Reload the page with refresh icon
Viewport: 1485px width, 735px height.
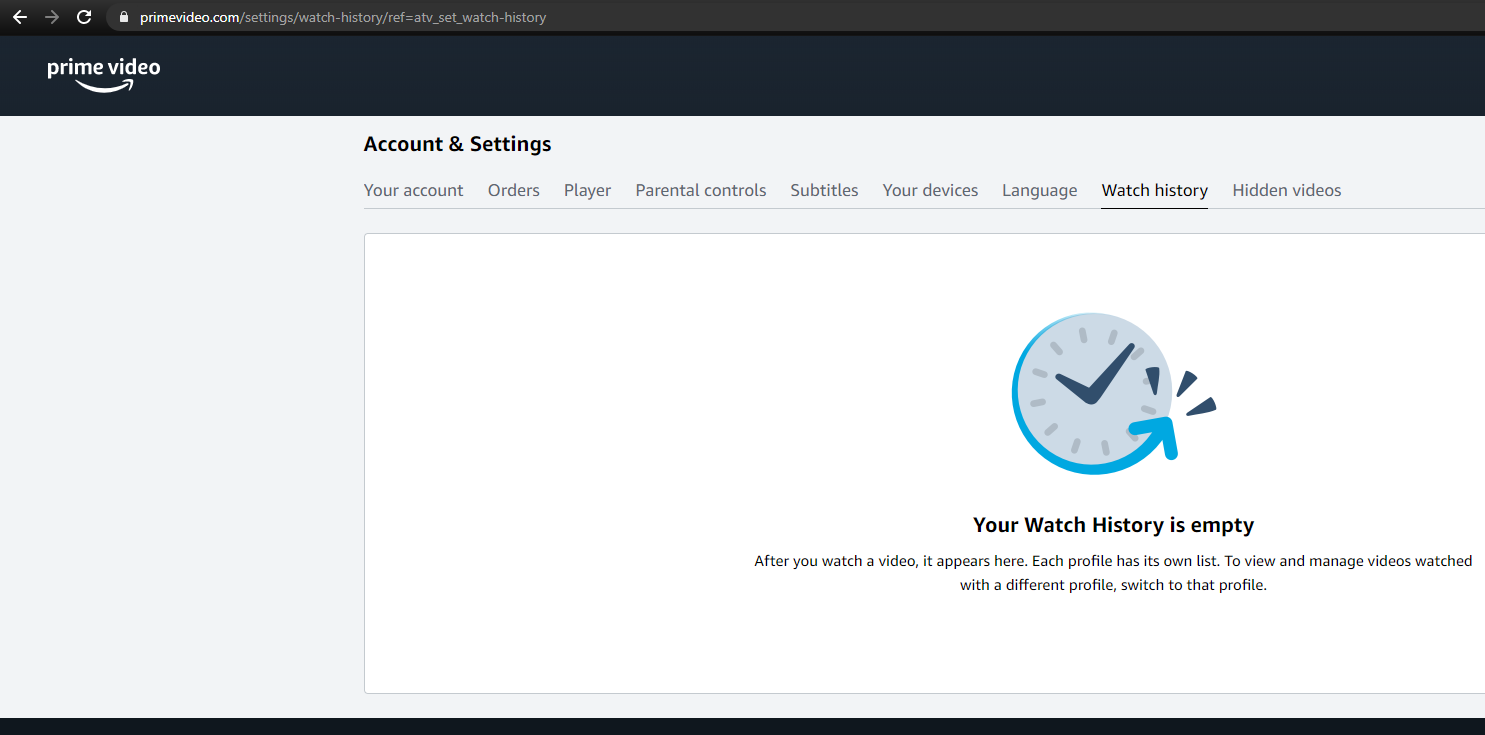84,17
